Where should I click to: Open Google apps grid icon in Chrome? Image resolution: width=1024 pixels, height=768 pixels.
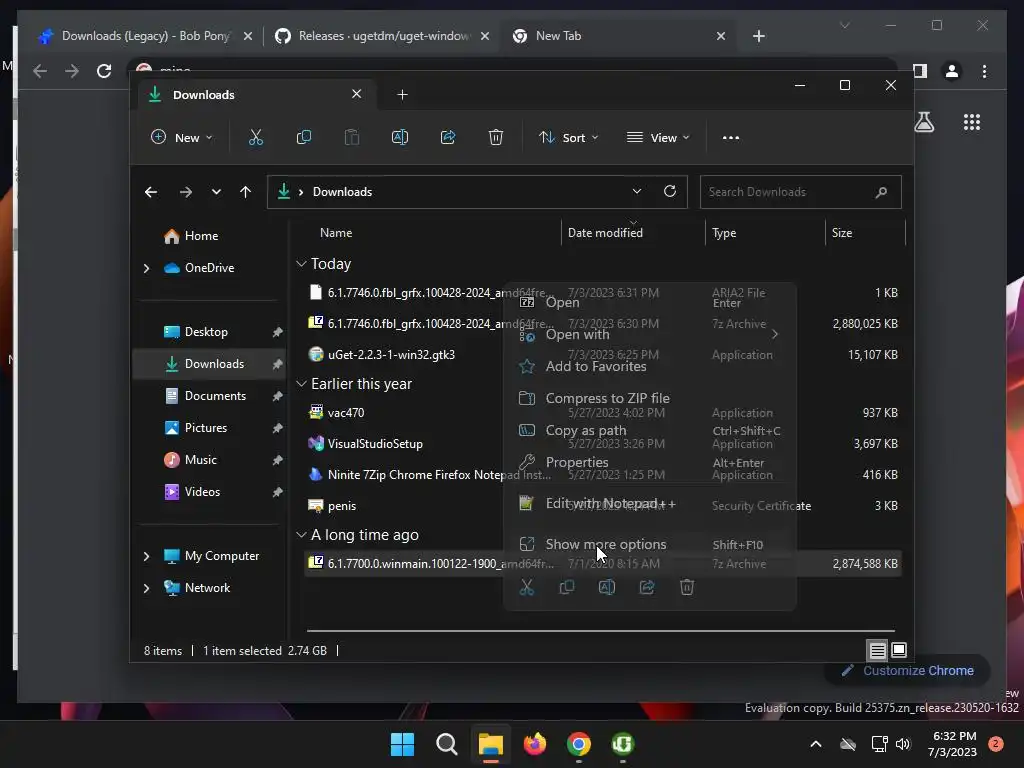pyautogui.click(x=972, y=122)
